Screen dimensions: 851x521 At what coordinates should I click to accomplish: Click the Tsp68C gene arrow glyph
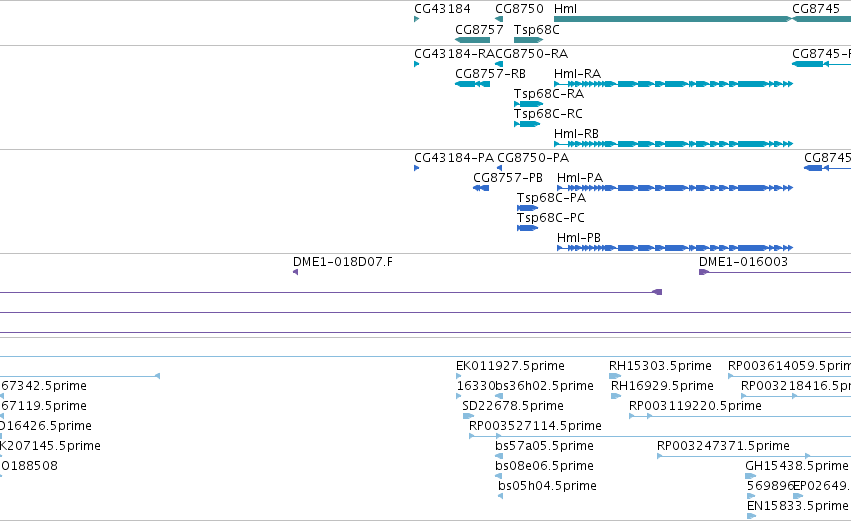(529, 40)
